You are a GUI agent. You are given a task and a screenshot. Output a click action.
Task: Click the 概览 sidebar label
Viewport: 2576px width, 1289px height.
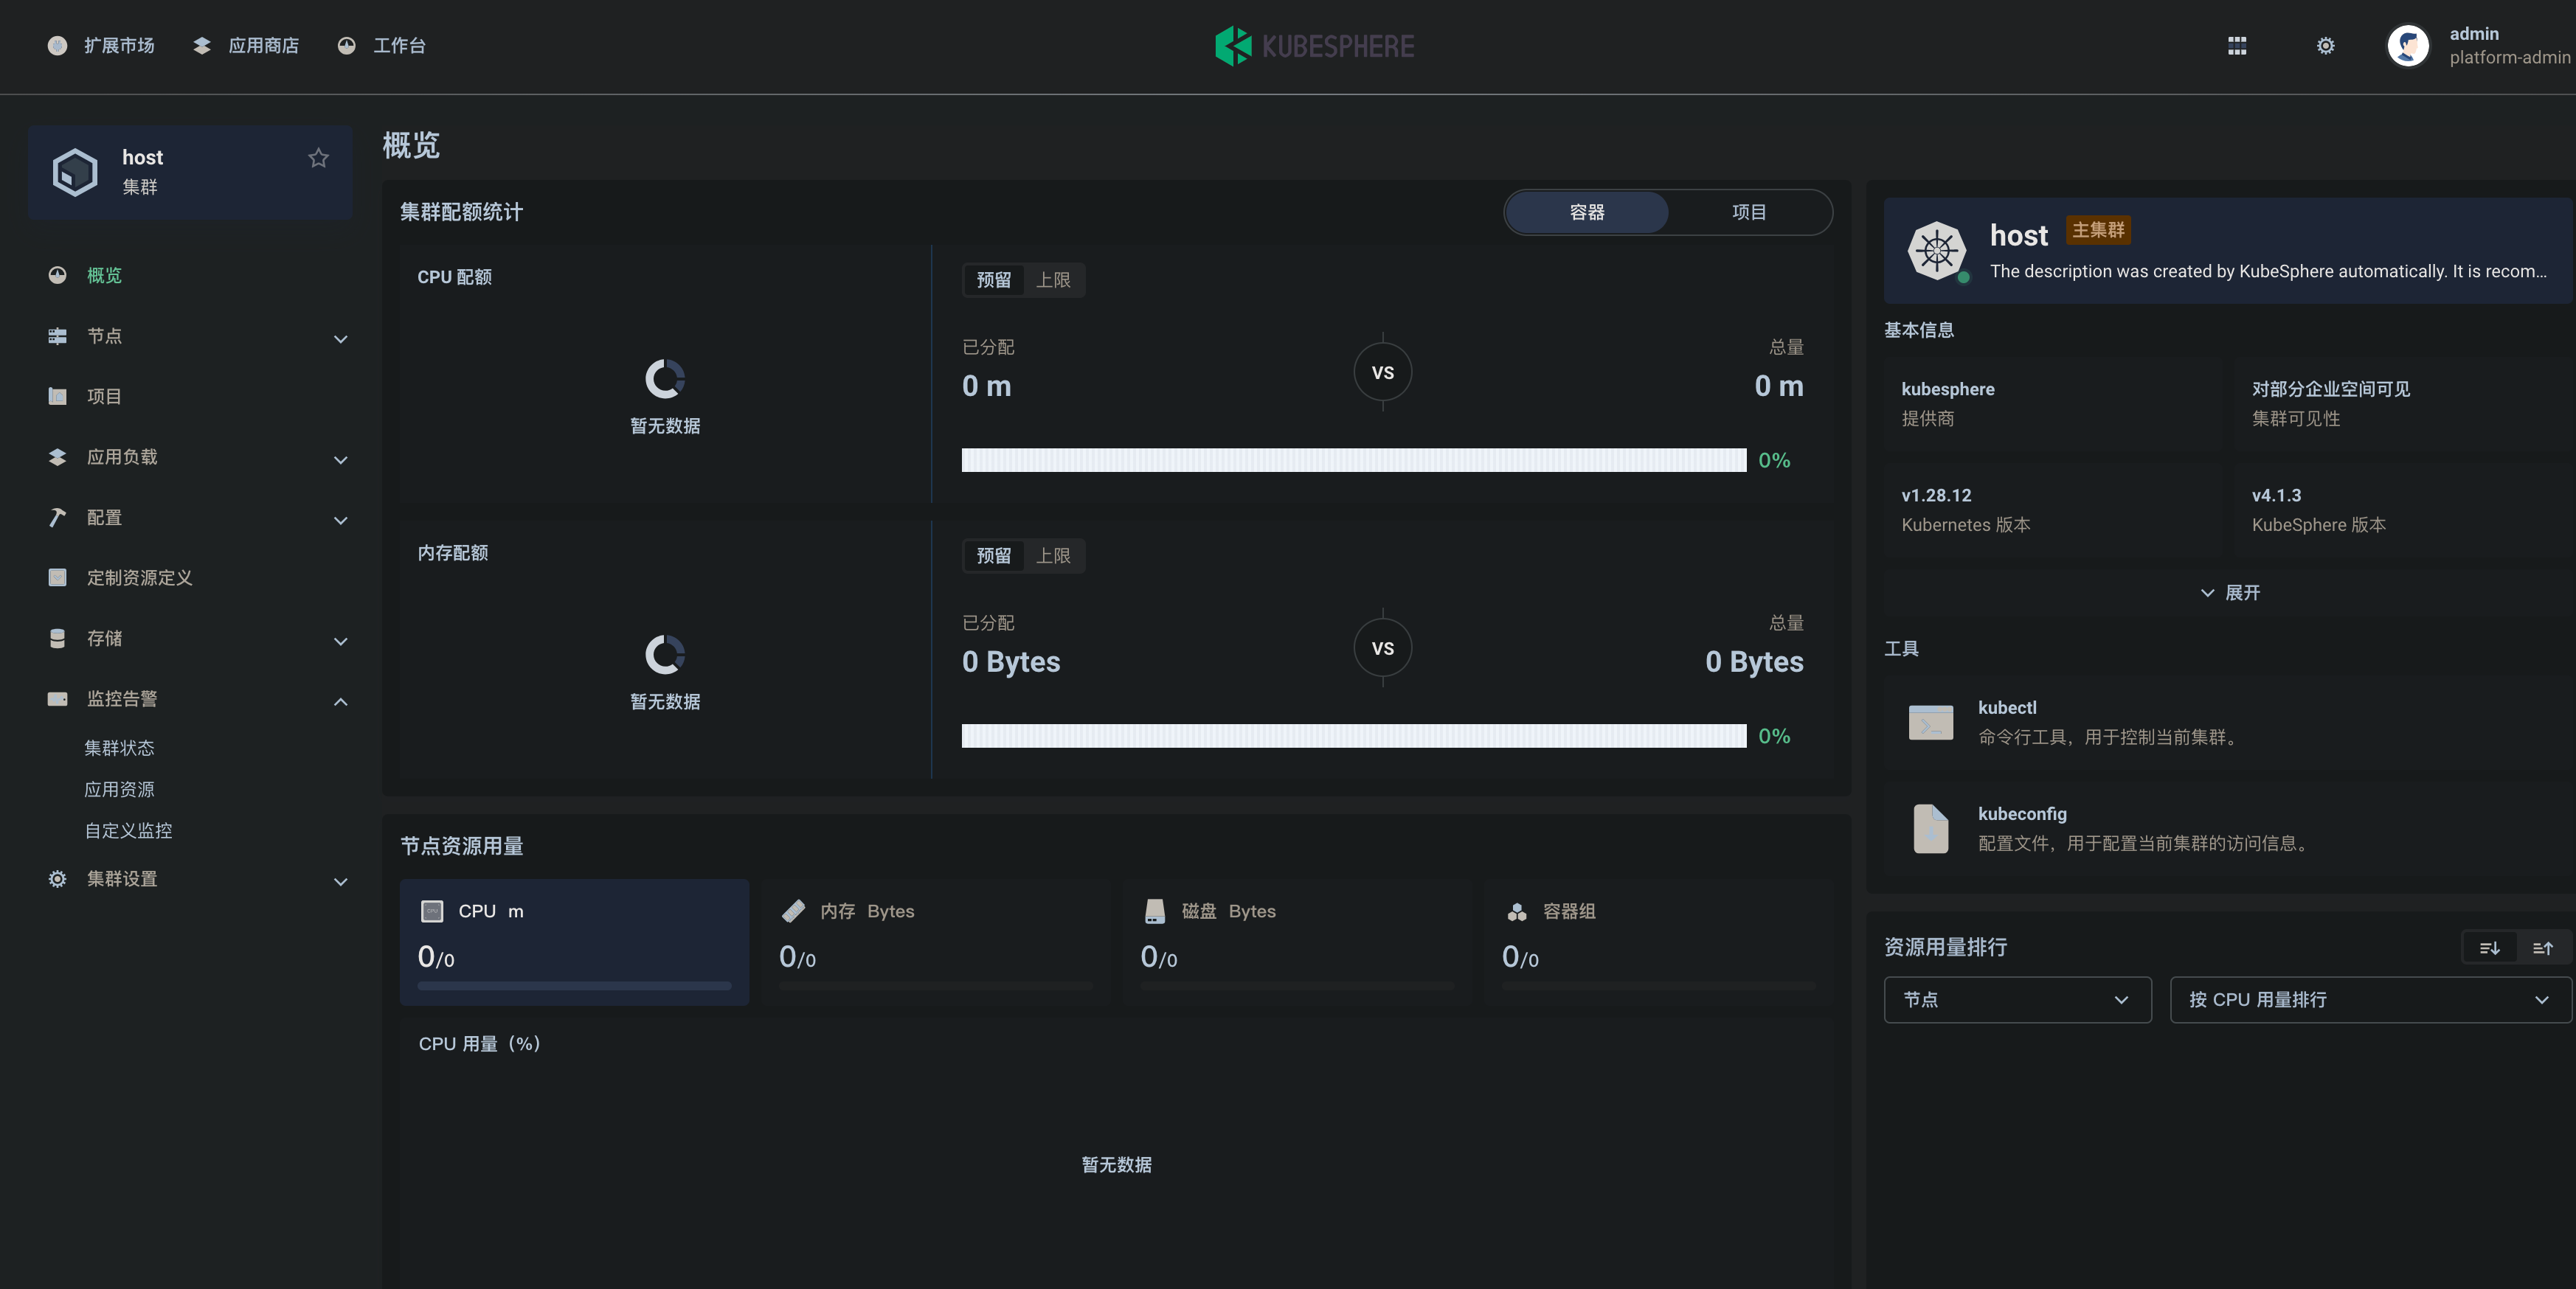104,275
